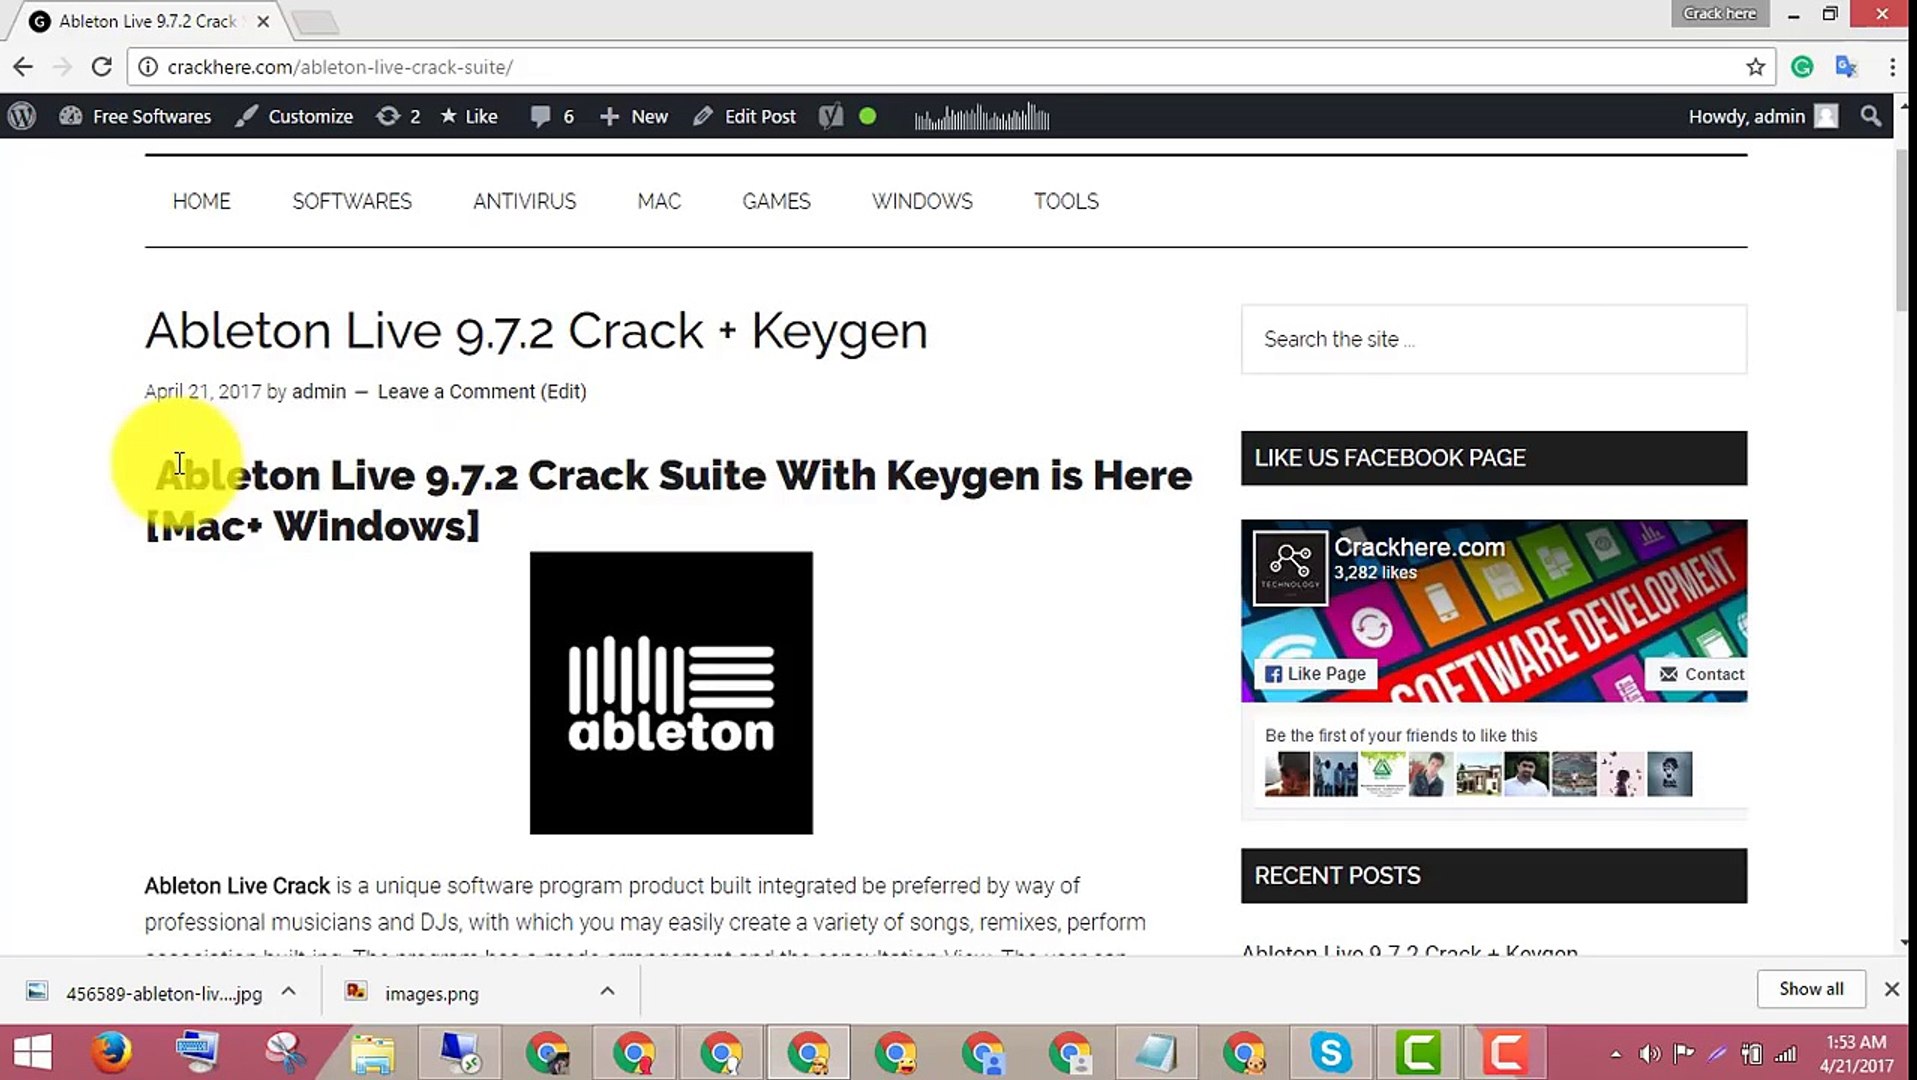The height and width of the screenshot is (1080, 1917).
Task: Click the Like star in admin bar
Action: pyautogui.click(x=469, y=117)
